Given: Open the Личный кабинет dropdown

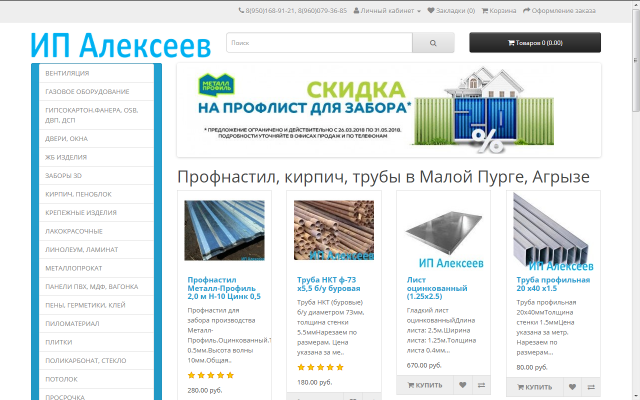Looking at the screenshot, I should [x=387, y=11].
